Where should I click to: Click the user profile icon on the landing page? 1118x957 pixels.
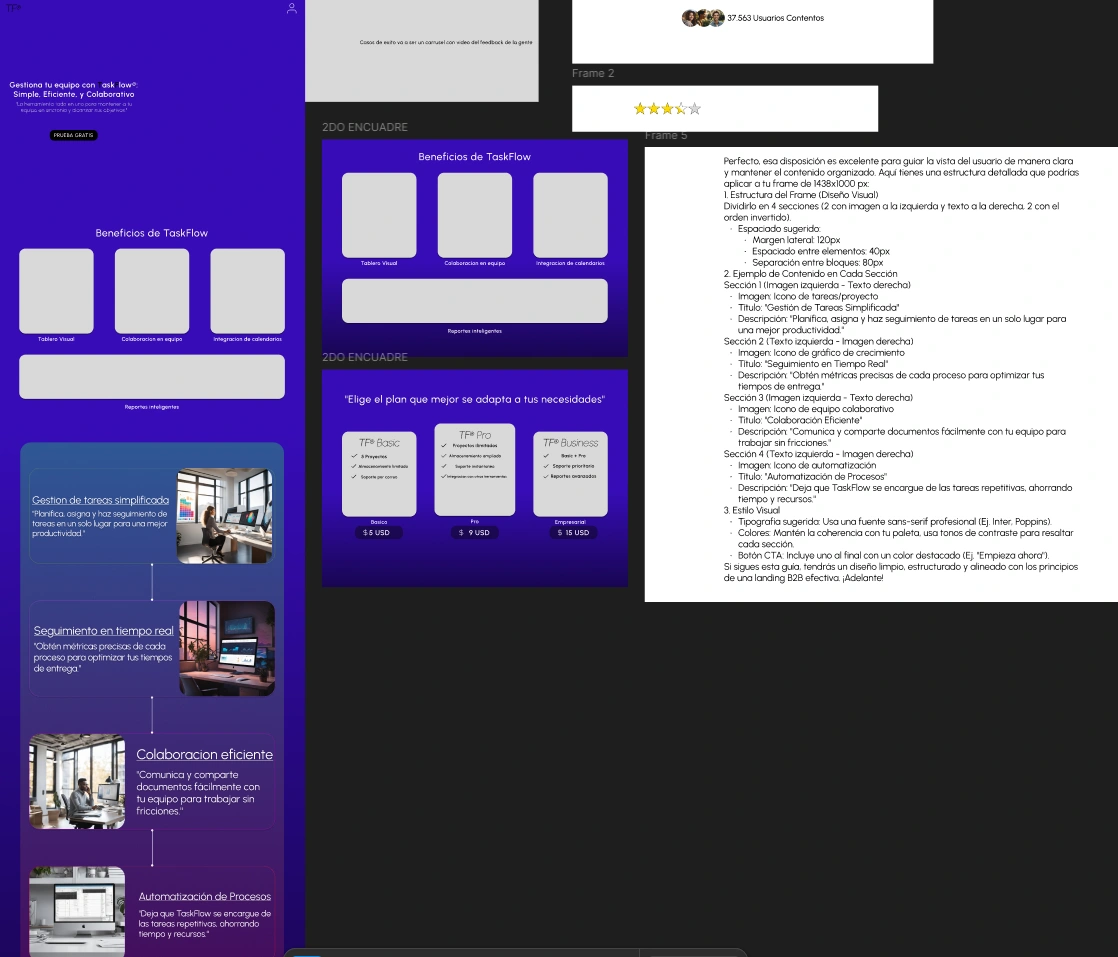click(x=292, y=9)
